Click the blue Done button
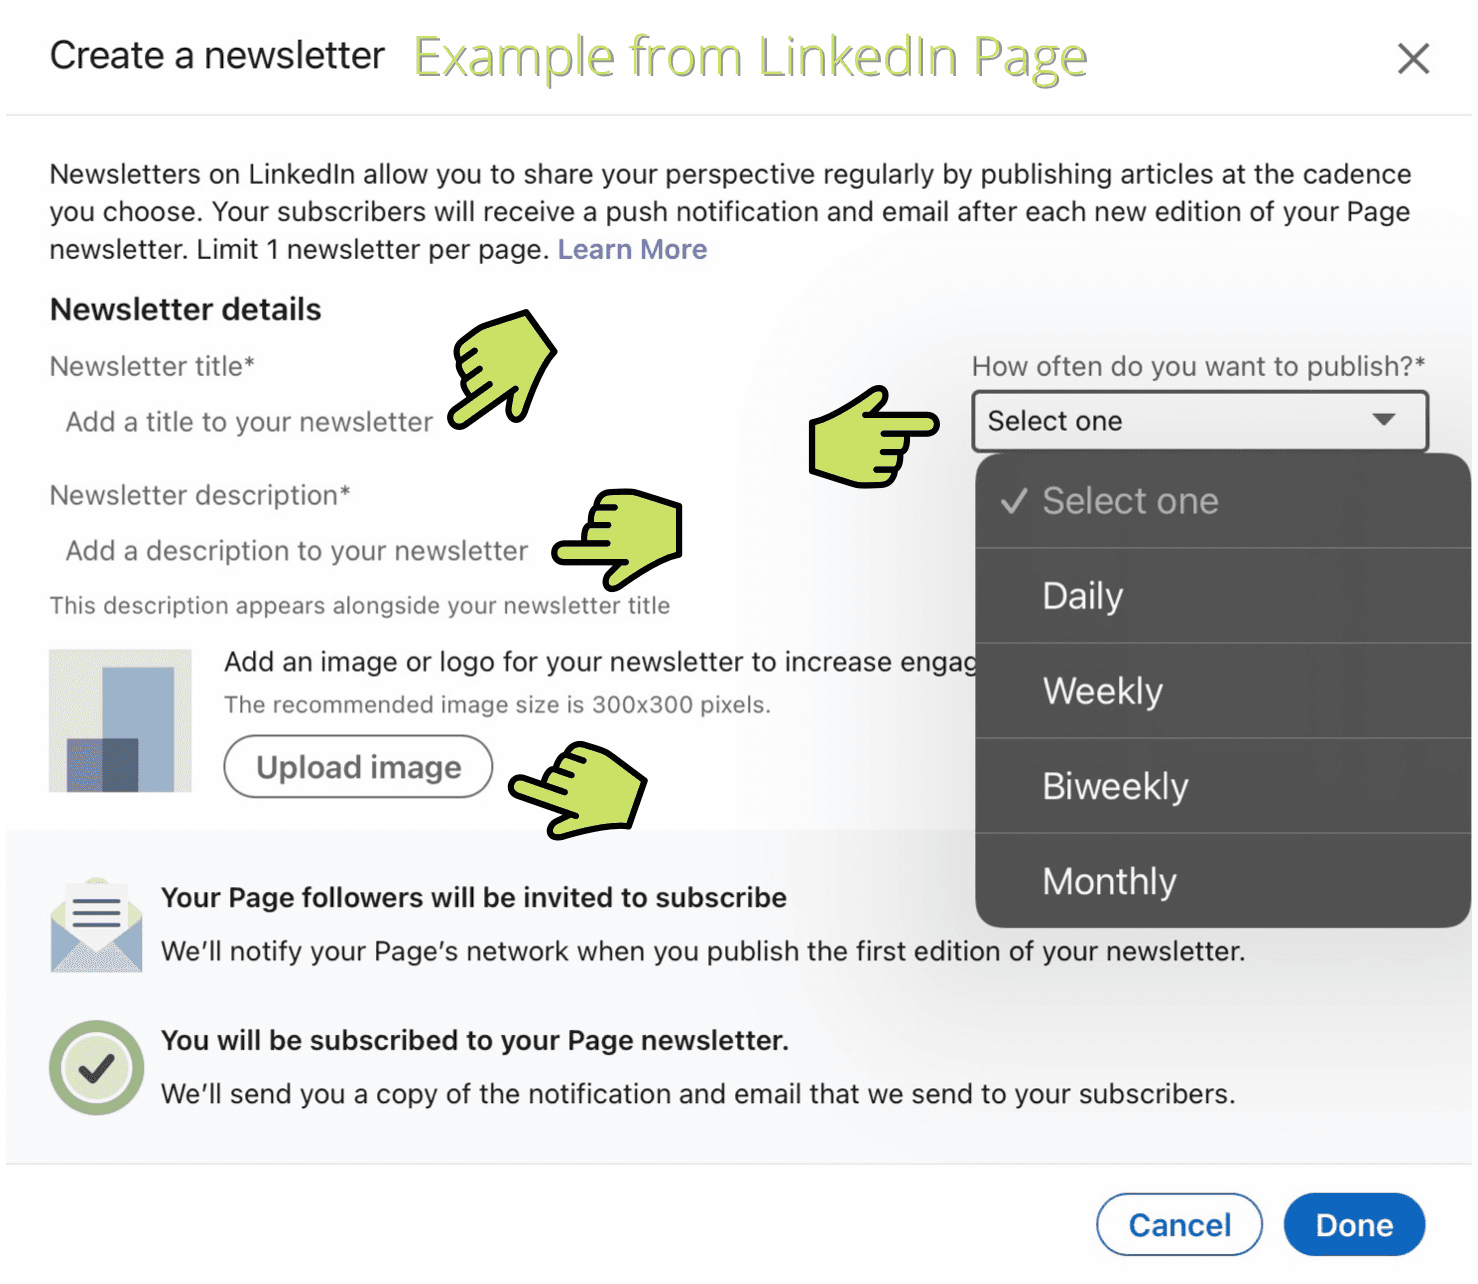Image resolution: width=1478 pixels, height=1284 pixels. click(1354, 1225)
